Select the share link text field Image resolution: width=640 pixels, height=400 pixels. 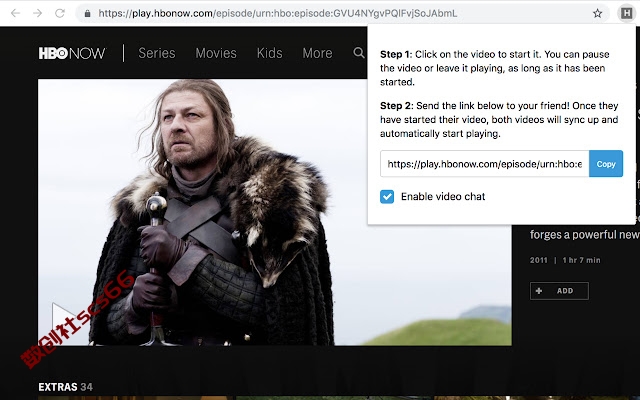click(x=484, y=164)
